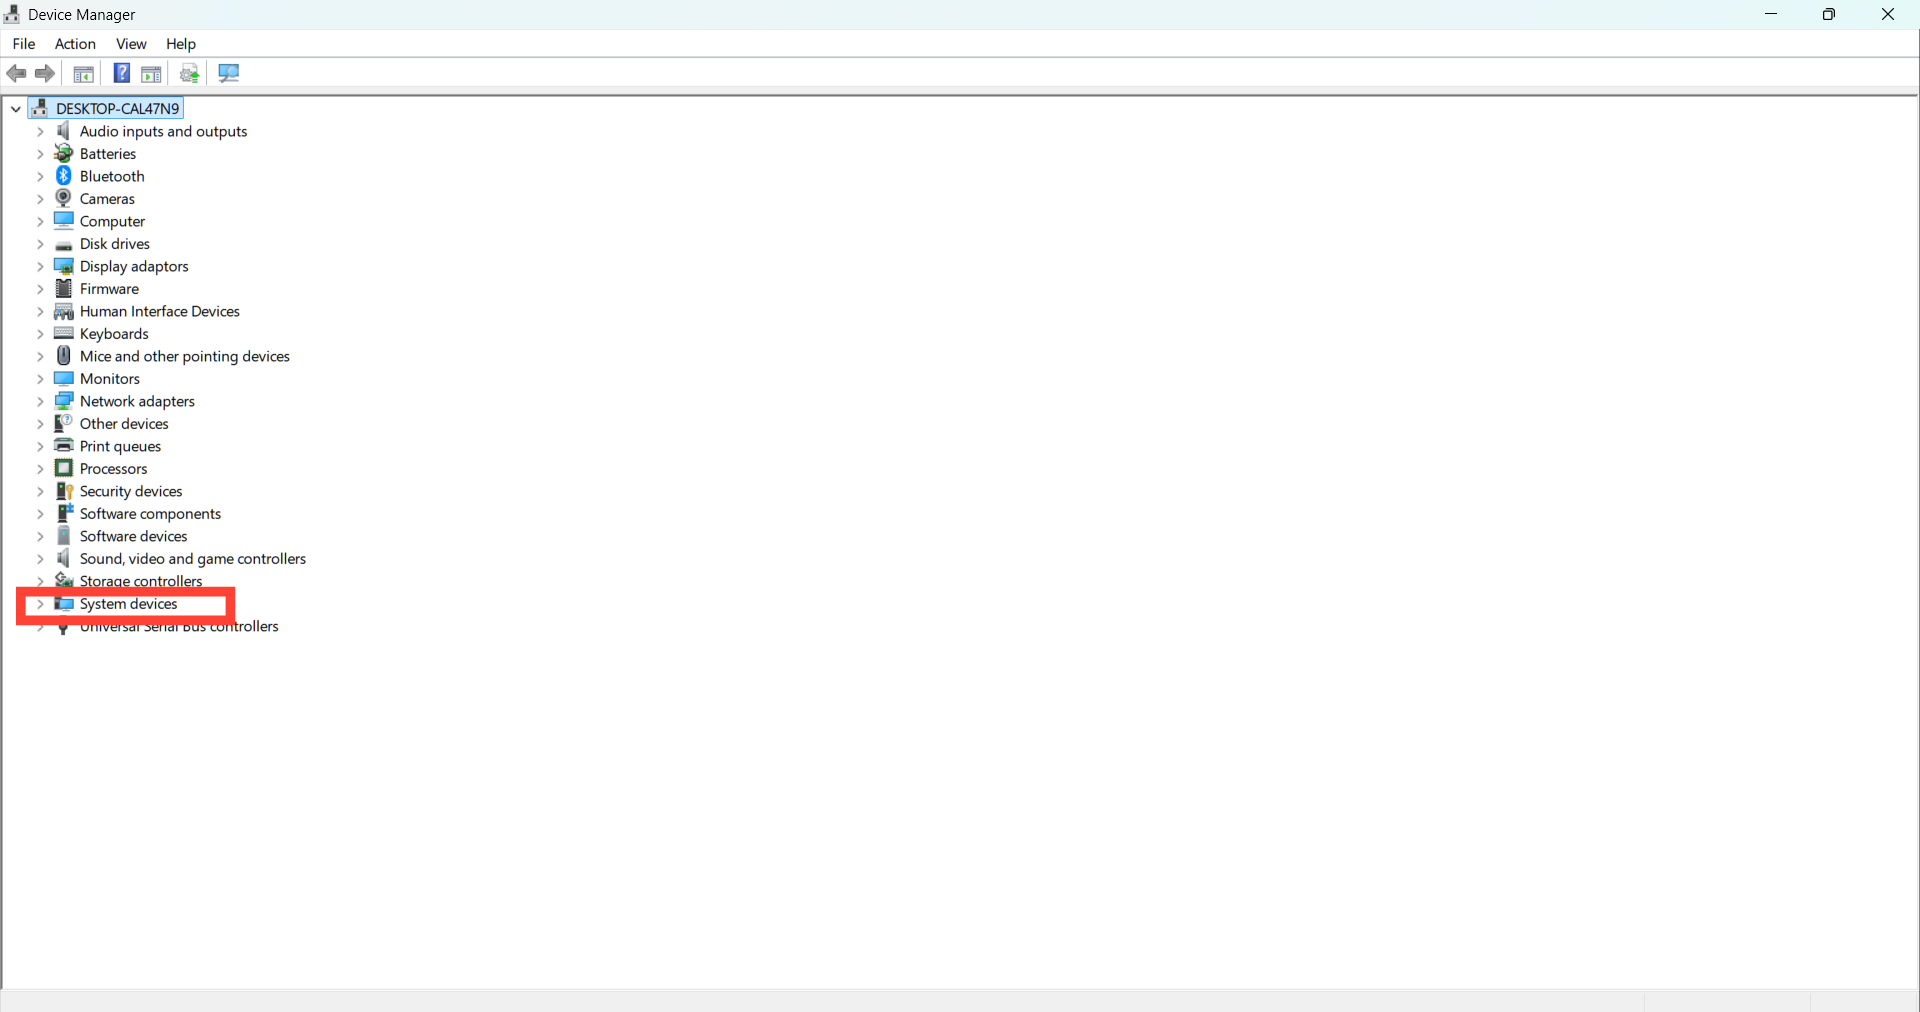Open the Action menu
This screenshot has width=1920, height=1012.
pos(75,44)
